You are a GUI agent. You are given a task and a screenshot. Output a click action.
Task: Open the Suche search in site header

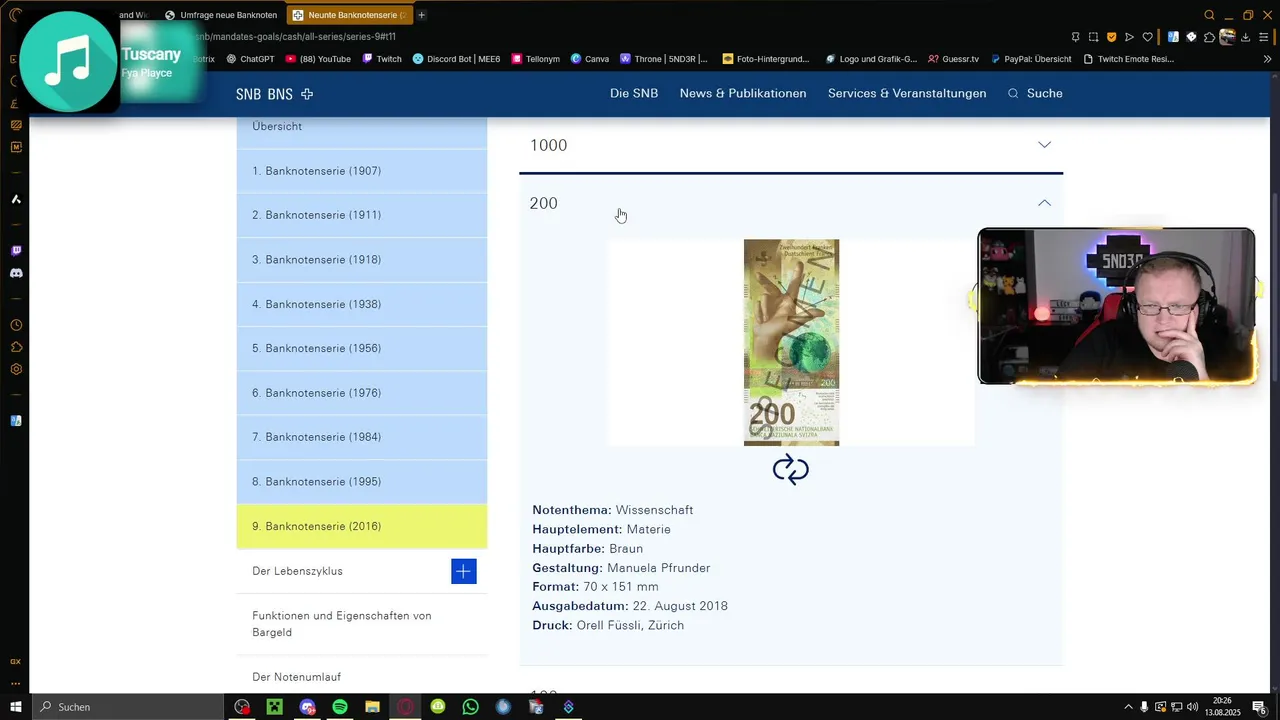1035,93
